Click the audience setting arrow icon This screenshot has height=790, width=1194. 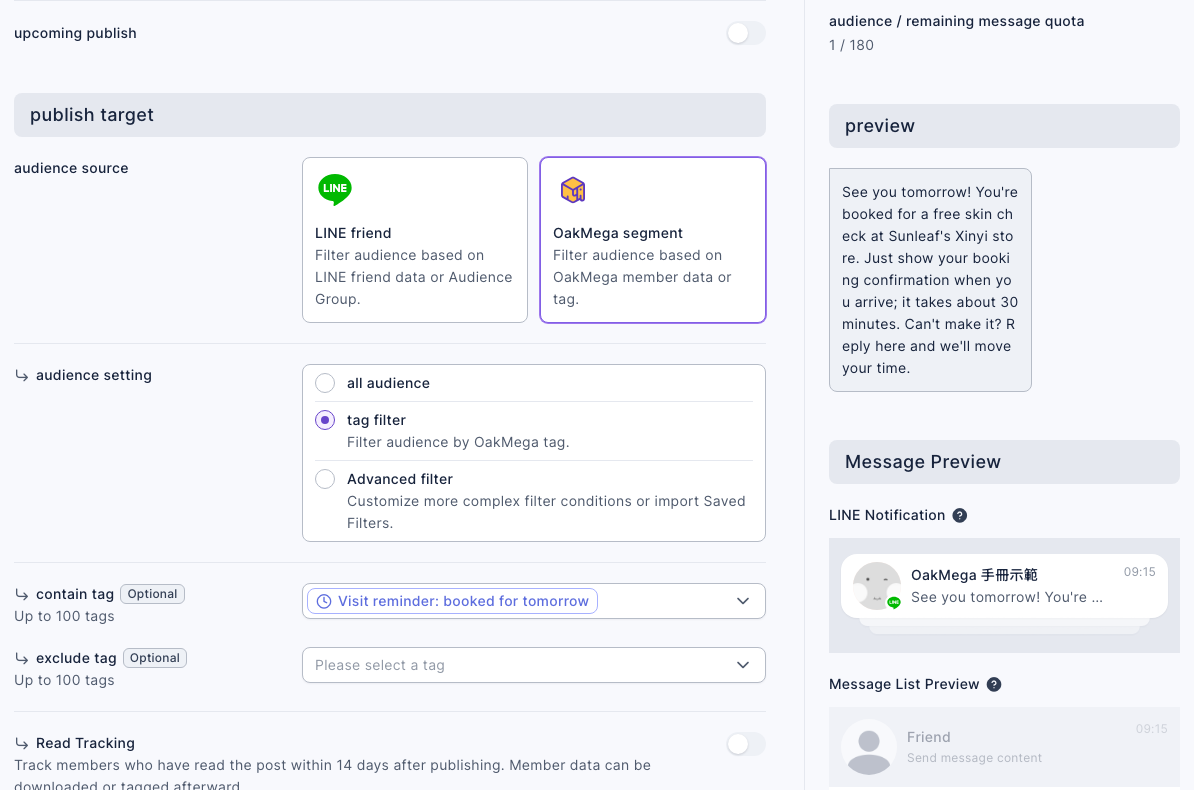22,376
